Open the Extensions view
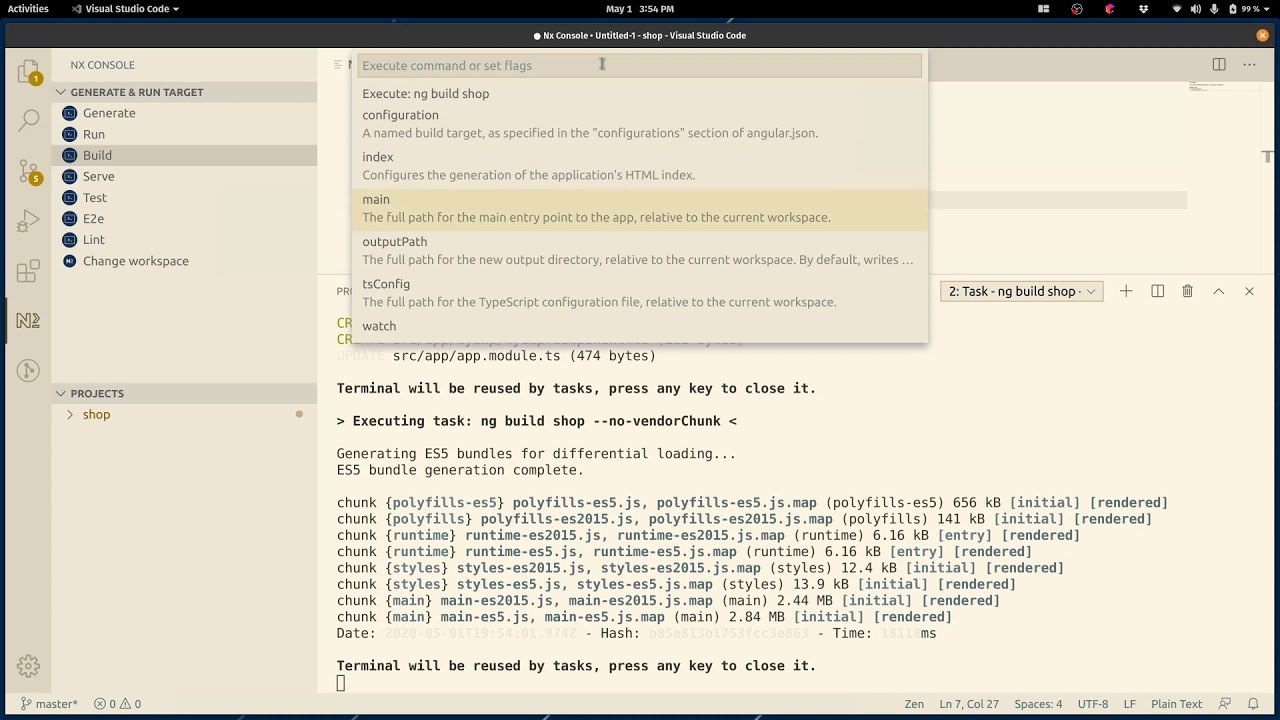This screenshot has height=720, width=1280. (x=28, y=271)
